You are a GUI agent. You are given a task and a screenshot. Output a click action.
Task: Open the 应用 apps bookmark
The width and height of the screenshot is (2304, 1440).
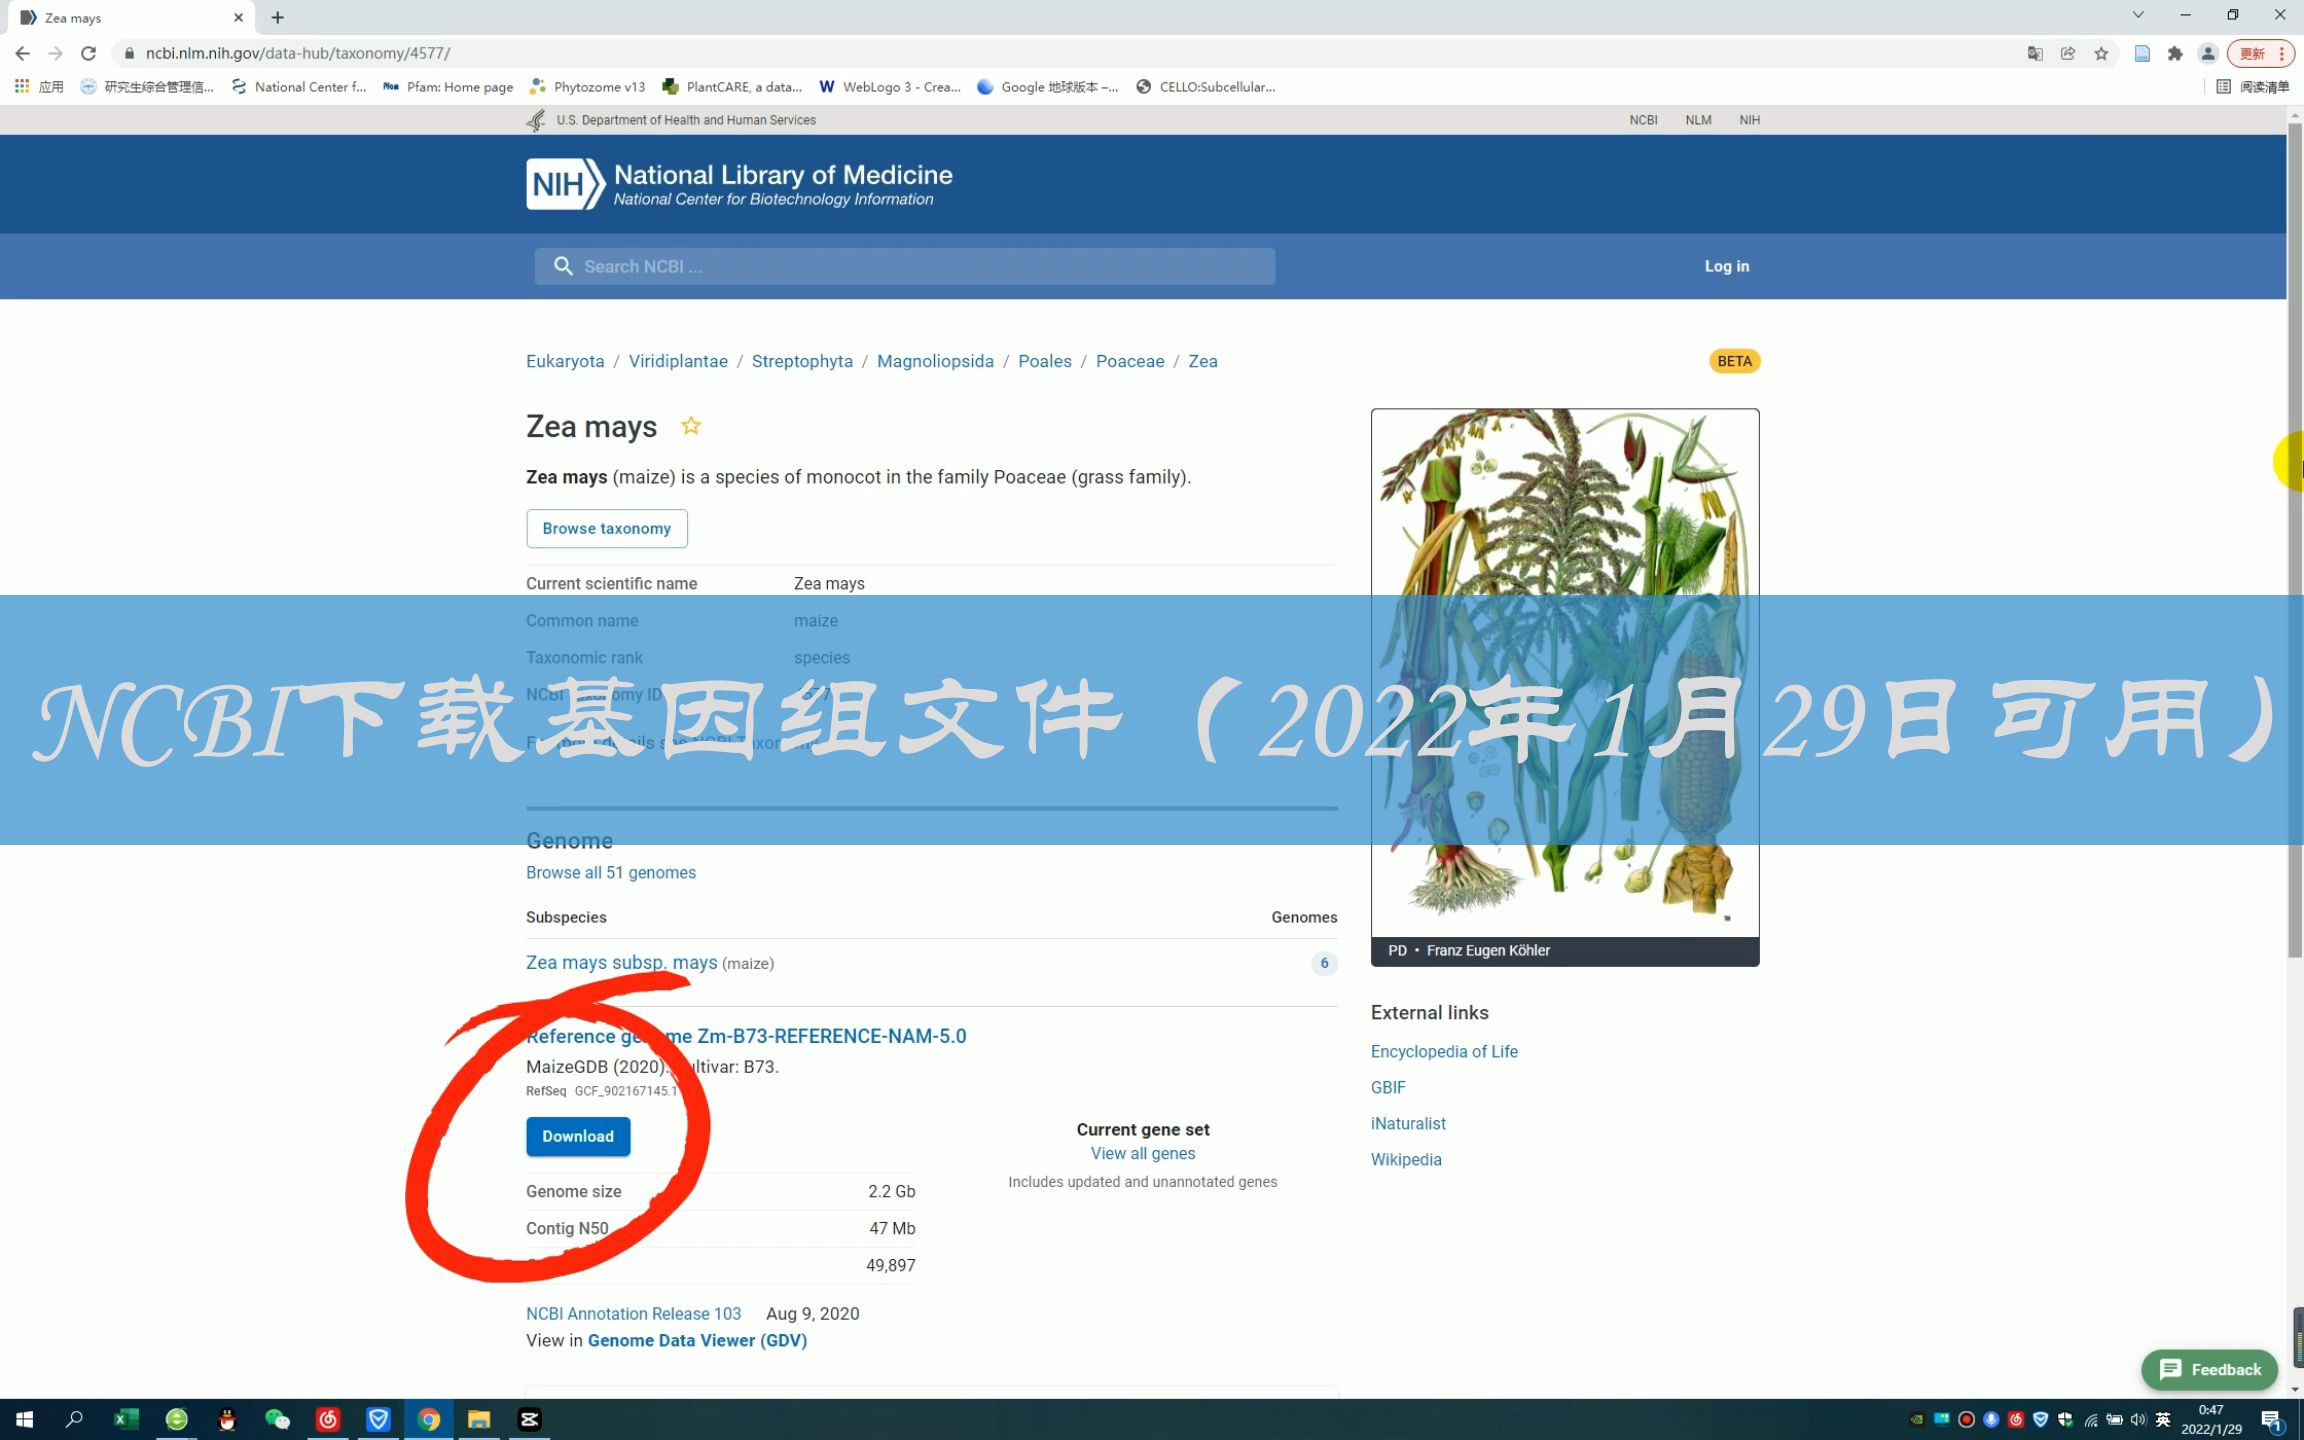click(x=40, y=87)
